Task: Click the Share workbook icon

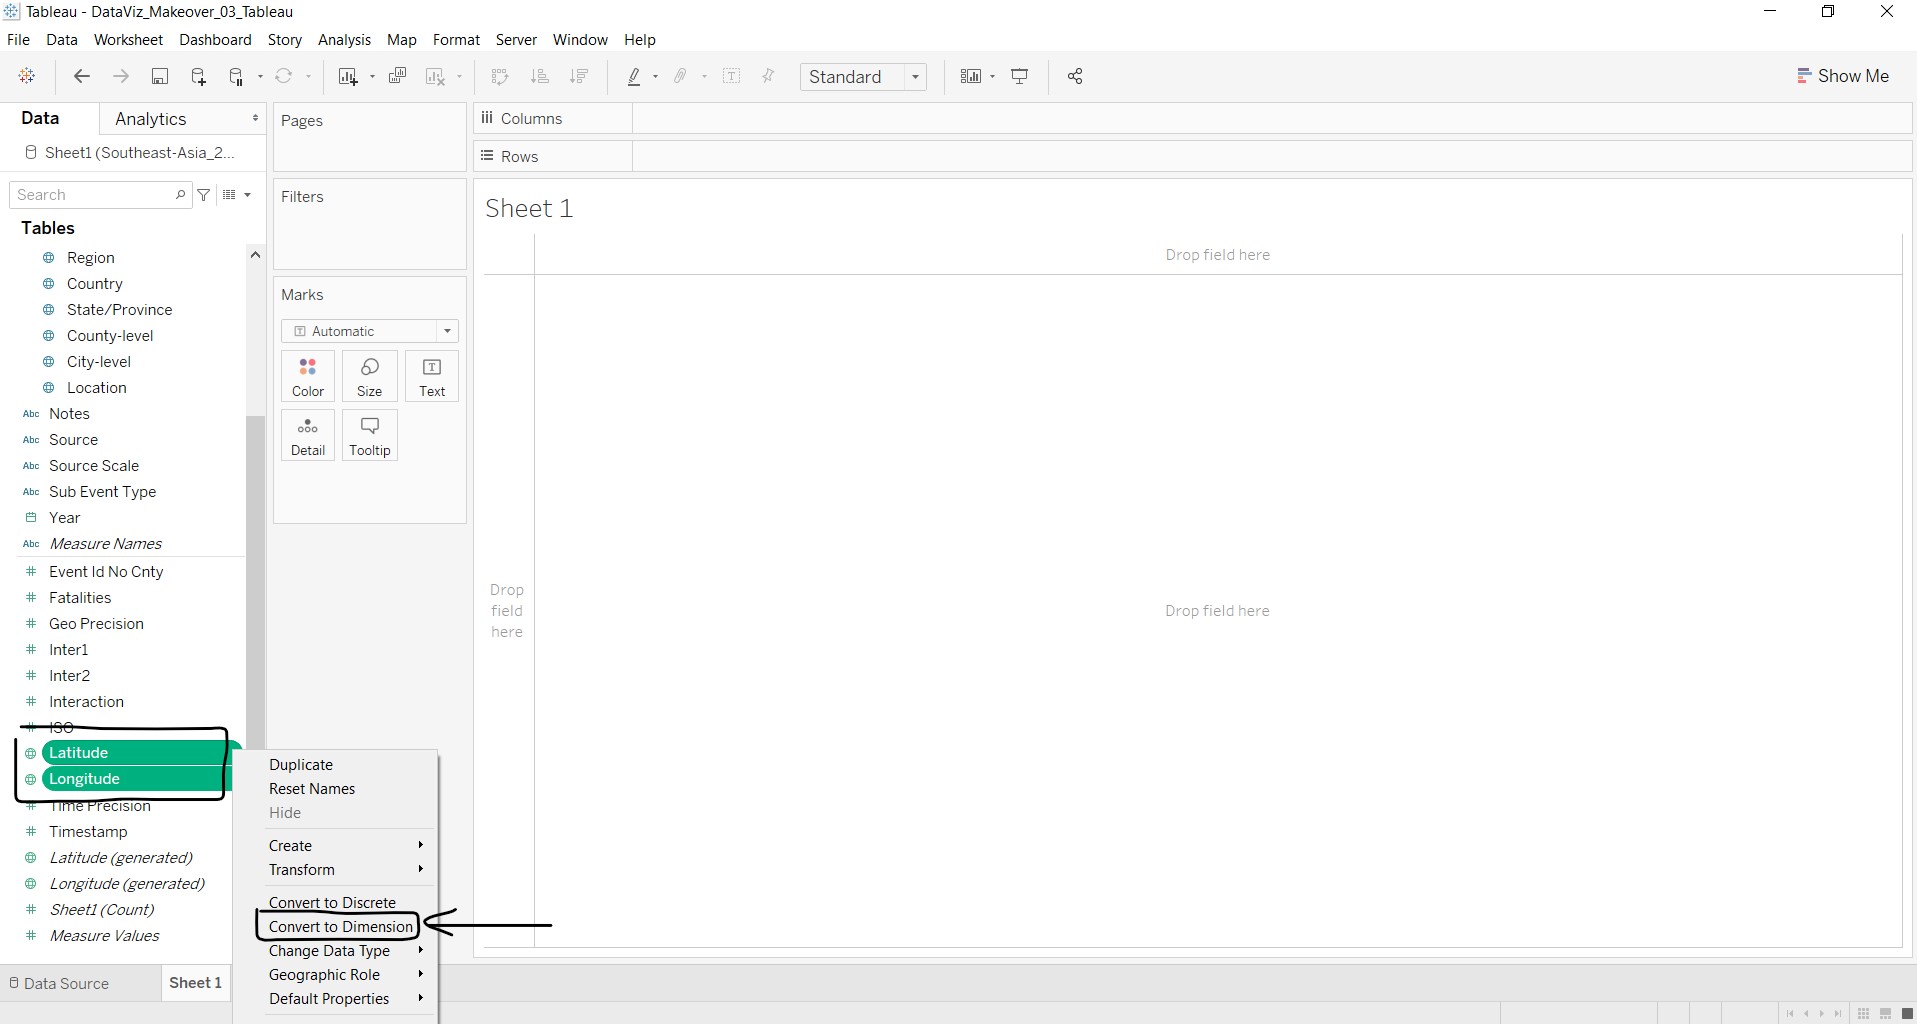Action: (x=1075, y=77)
